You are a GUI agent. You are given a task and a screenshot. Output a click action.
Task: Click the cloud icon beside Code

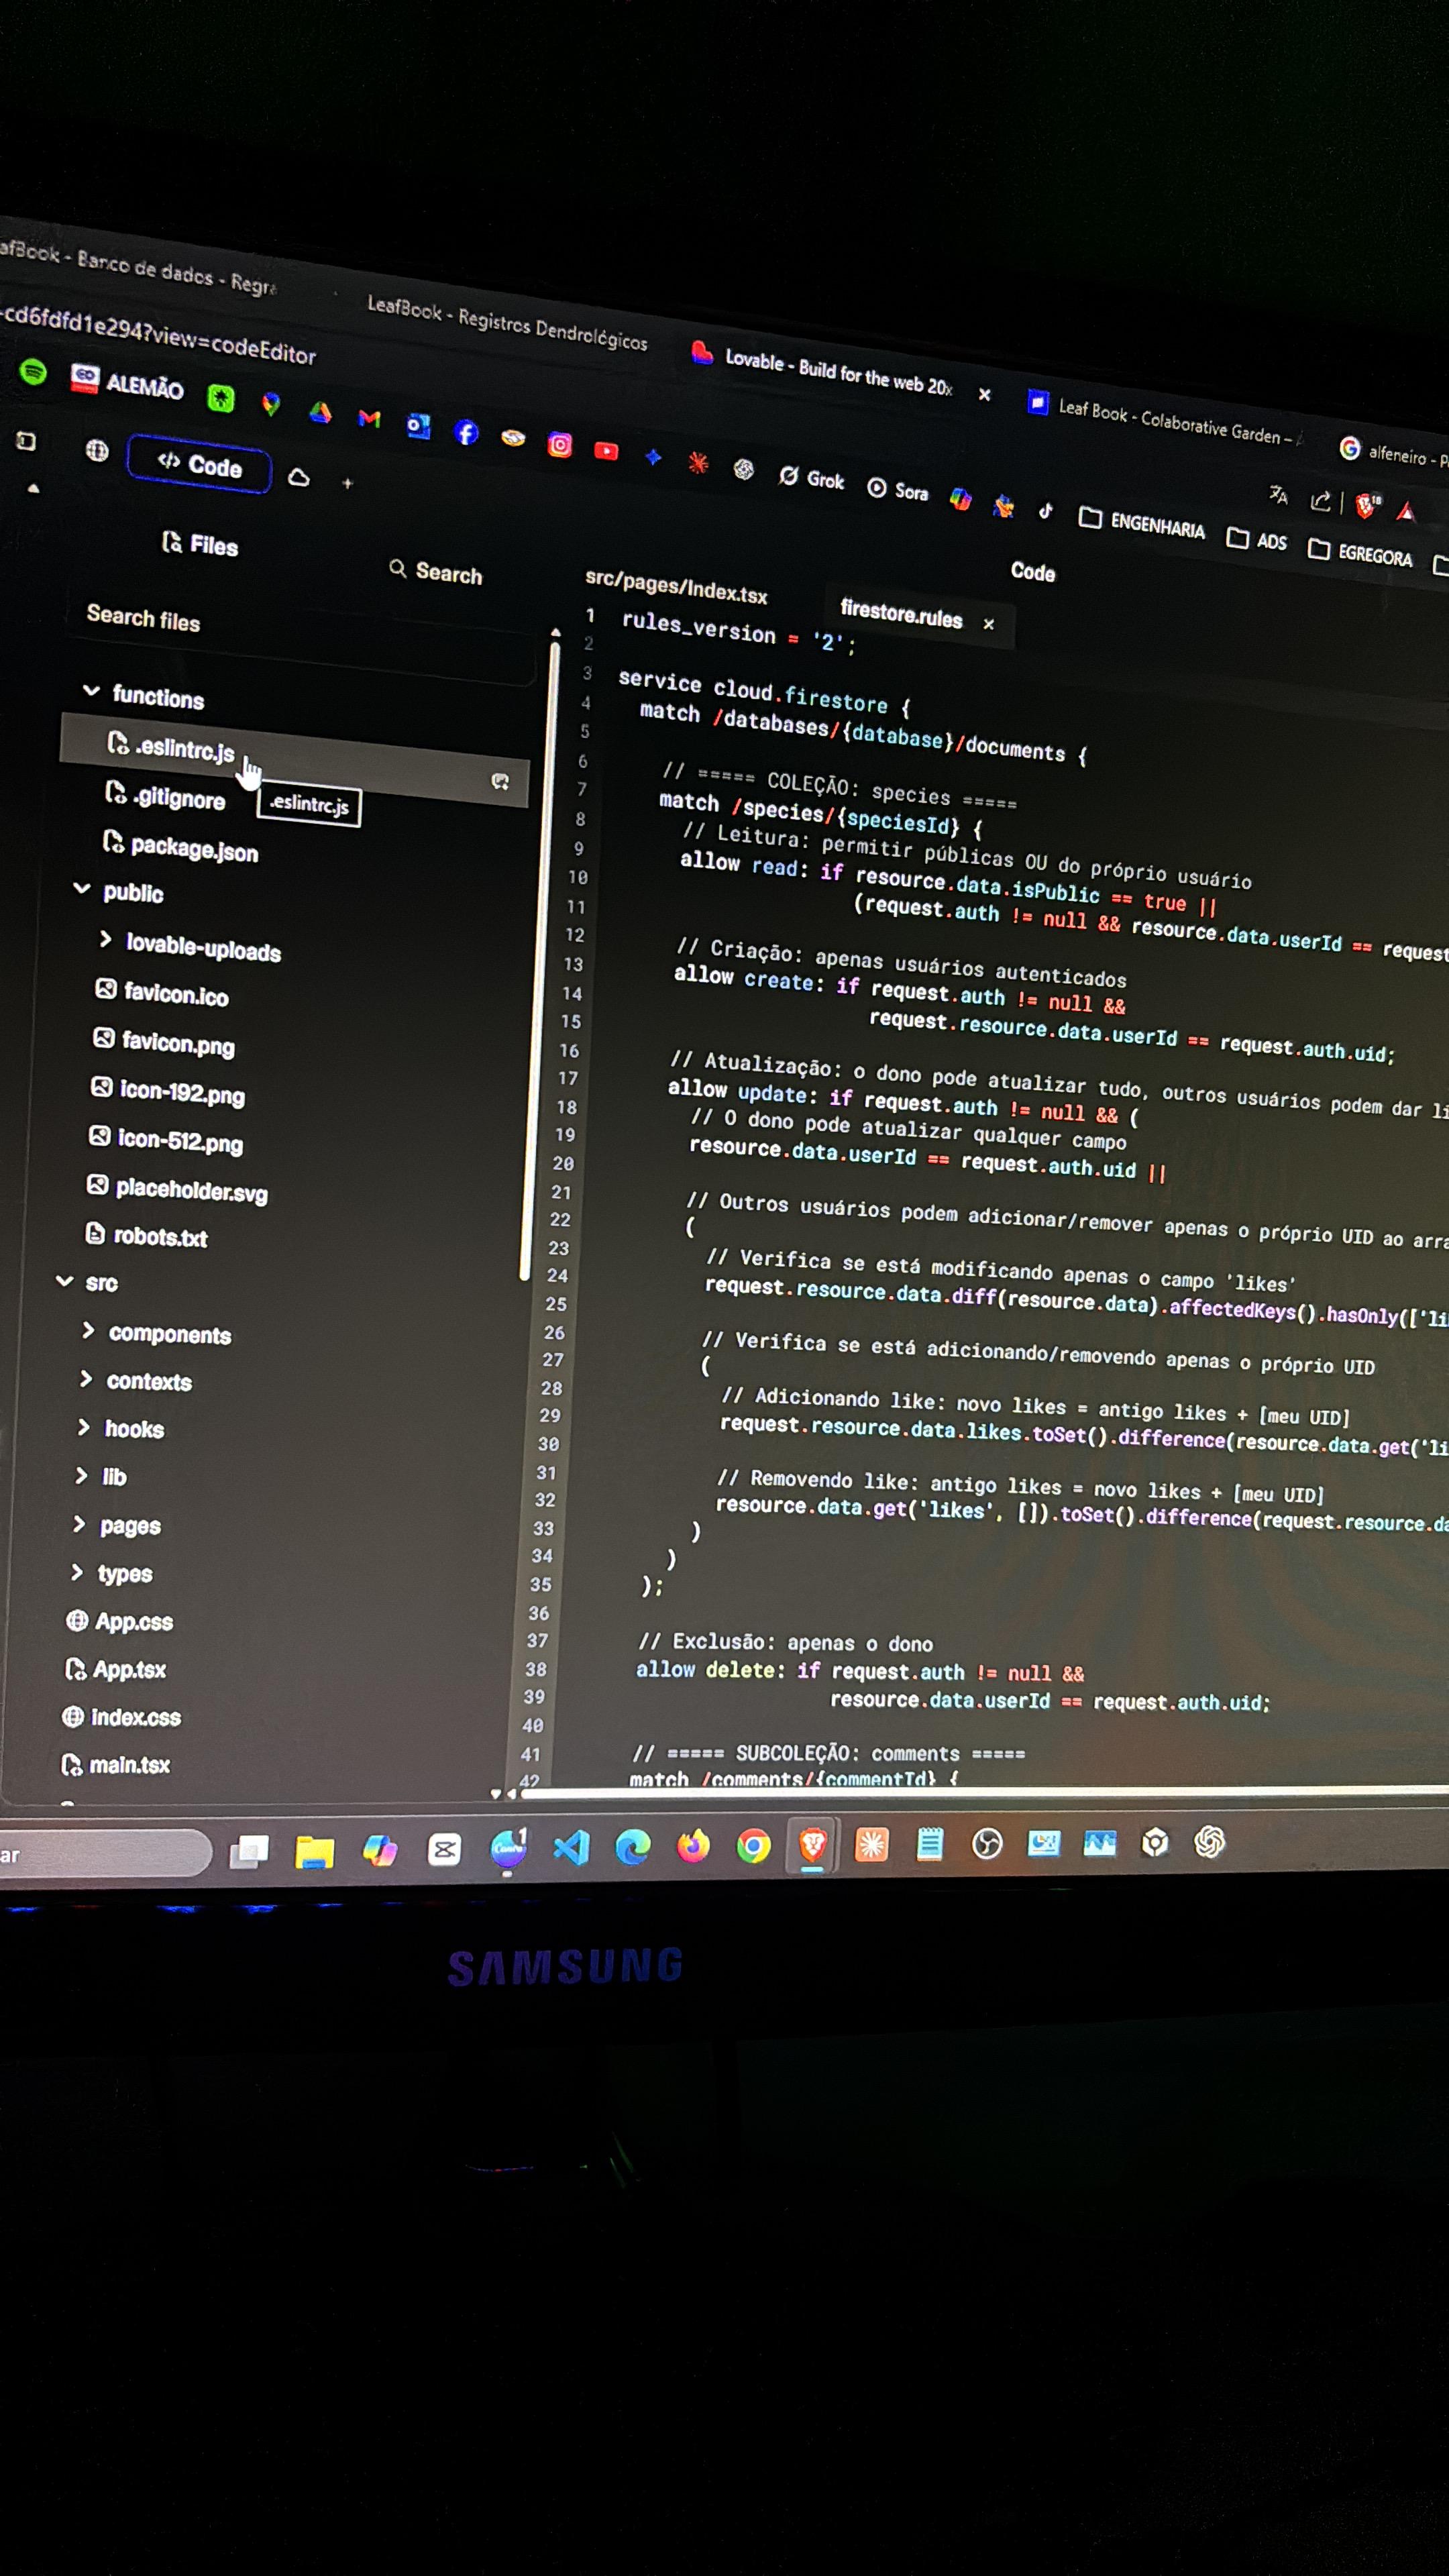click(x=299, y=477)
